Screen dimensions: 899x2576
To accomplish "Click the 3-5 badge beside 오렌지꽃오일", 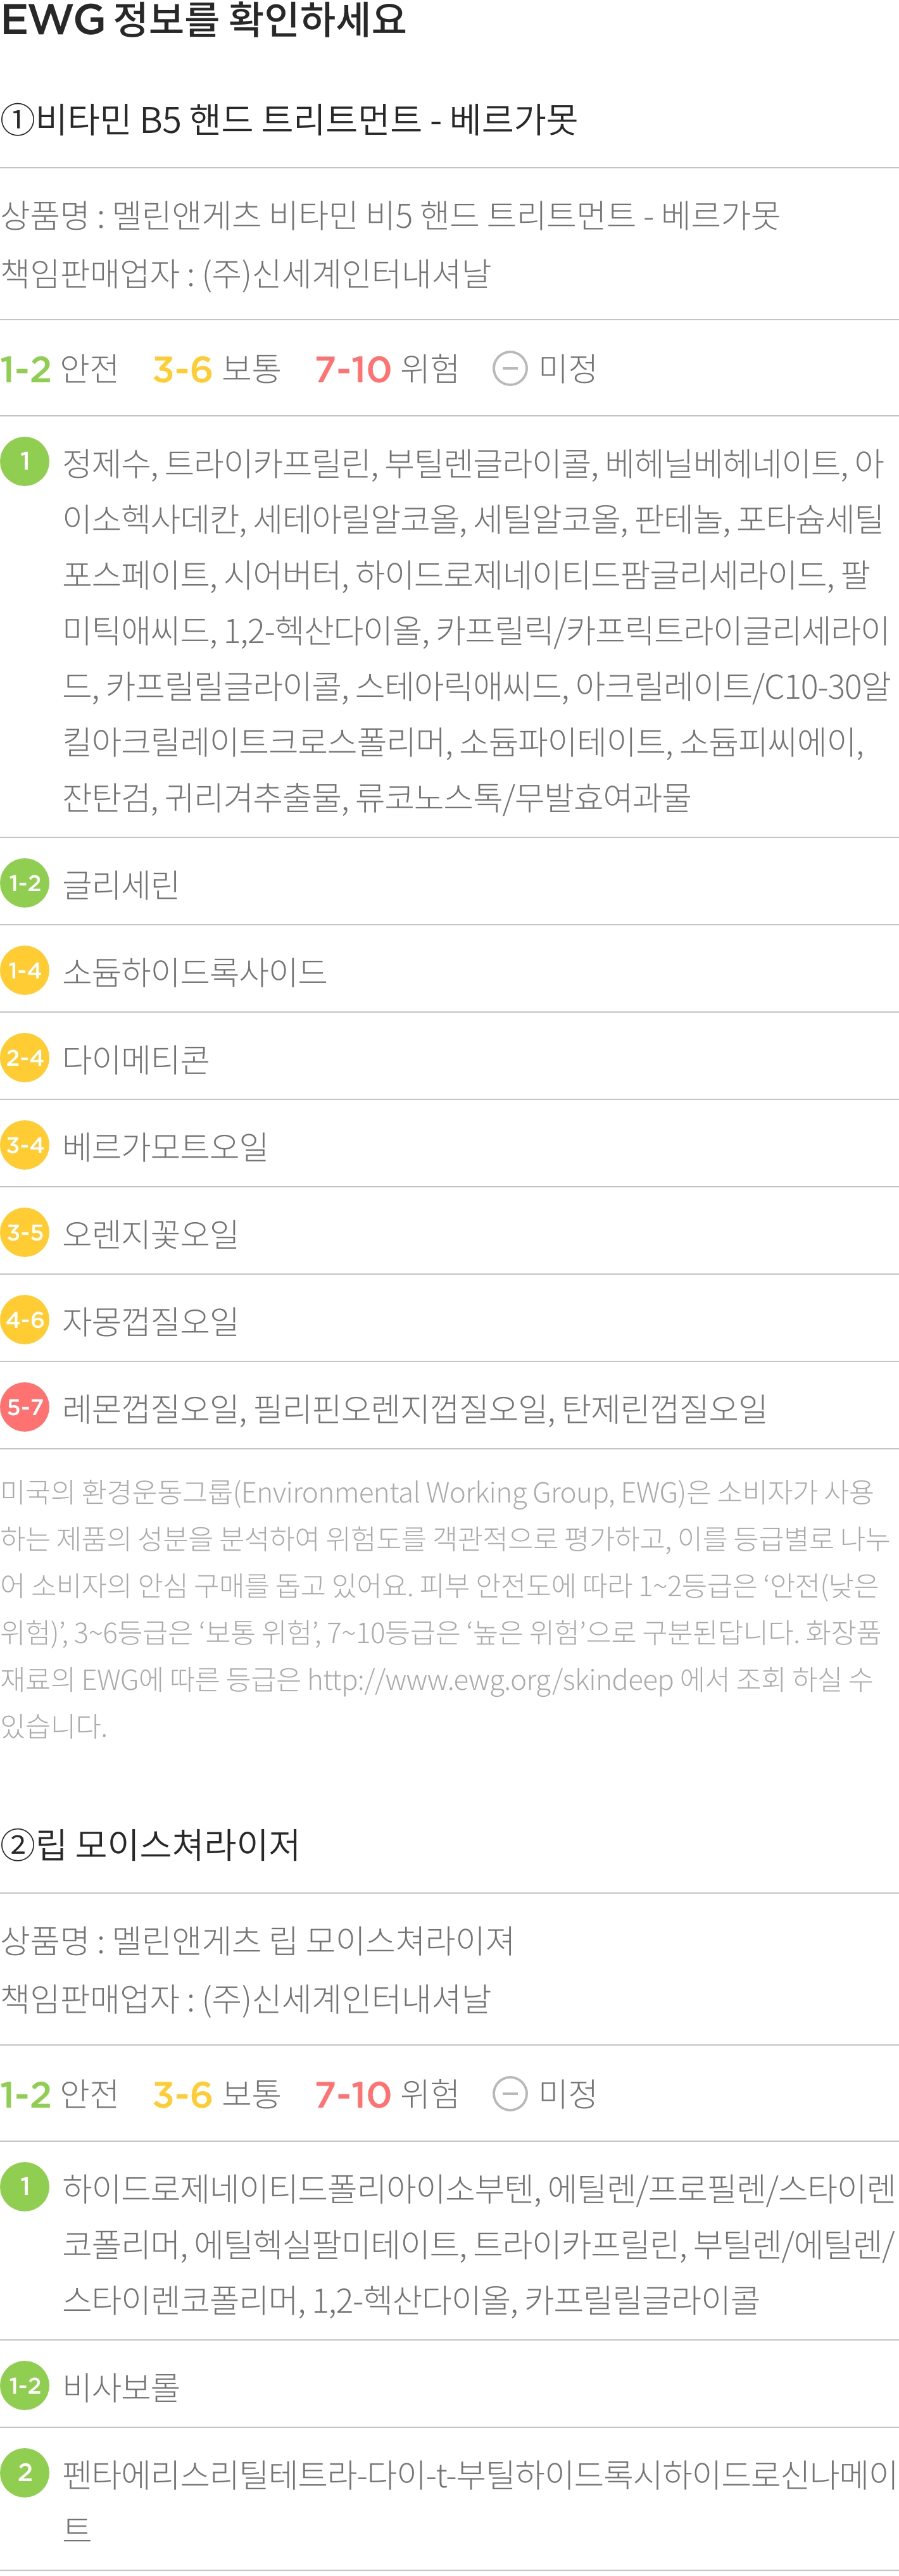I will 25,1232.
